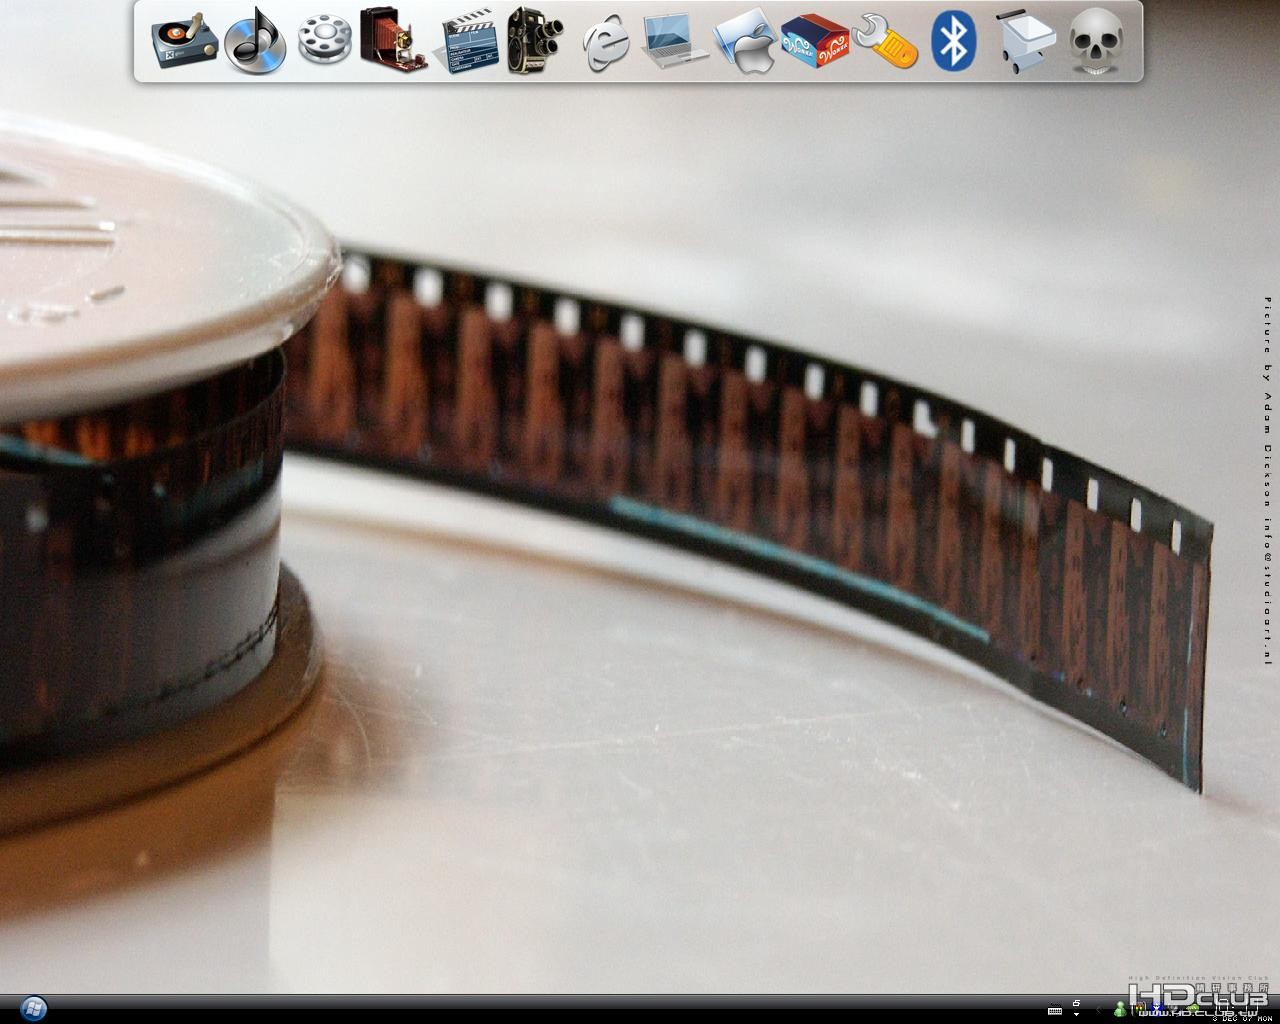The height and width of the screenshot is (1024, 1280).
Task: Launch the movie clapperboard dock icon
Action: pyautogui.click(x=467, y=40)
